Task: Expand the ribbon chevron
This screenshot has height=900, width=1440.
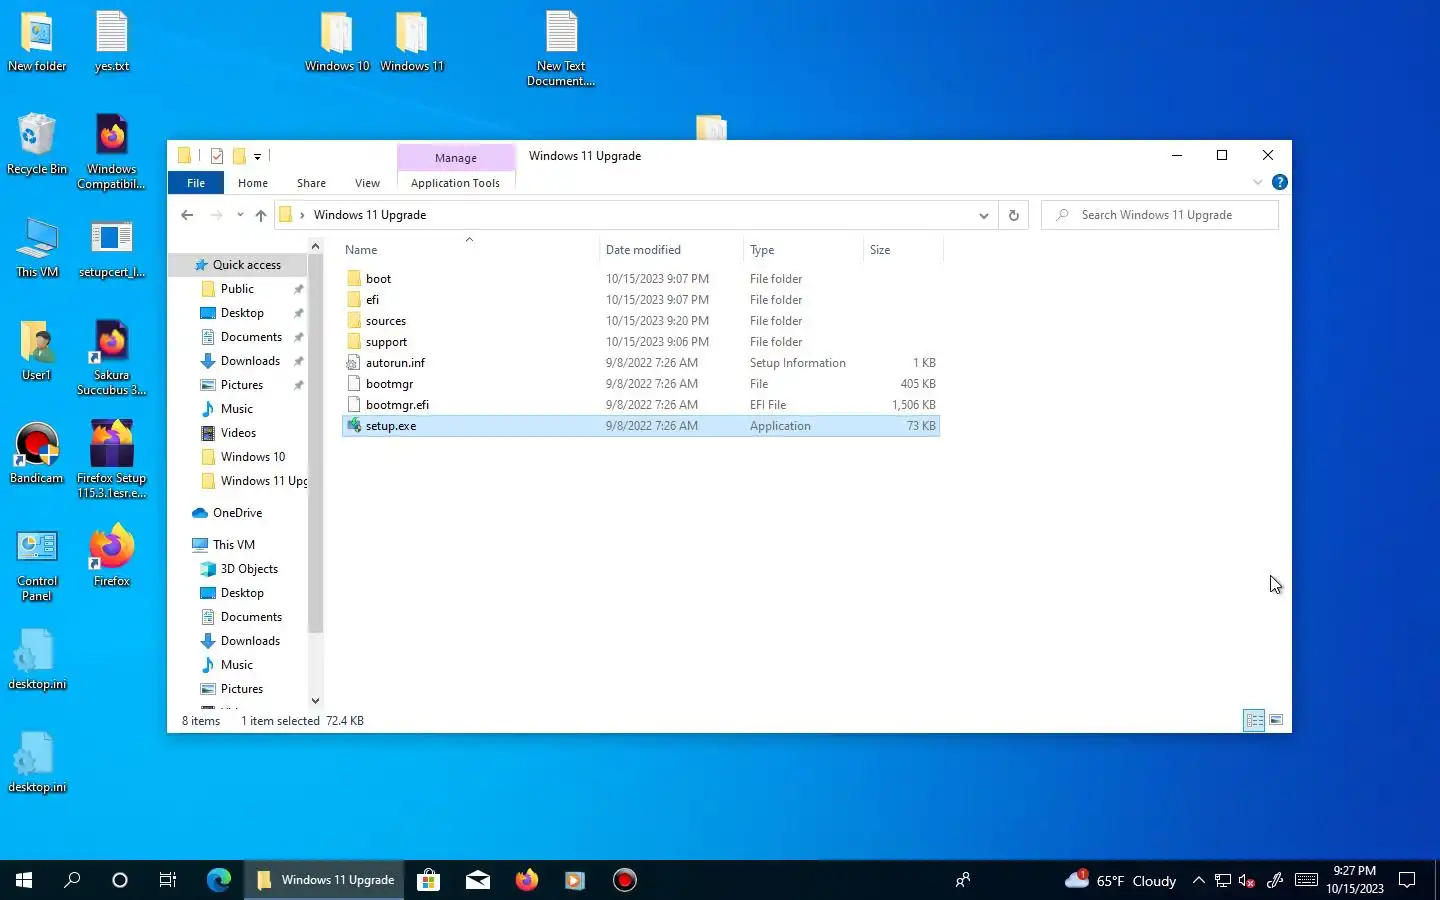Action: point(1257,182)
